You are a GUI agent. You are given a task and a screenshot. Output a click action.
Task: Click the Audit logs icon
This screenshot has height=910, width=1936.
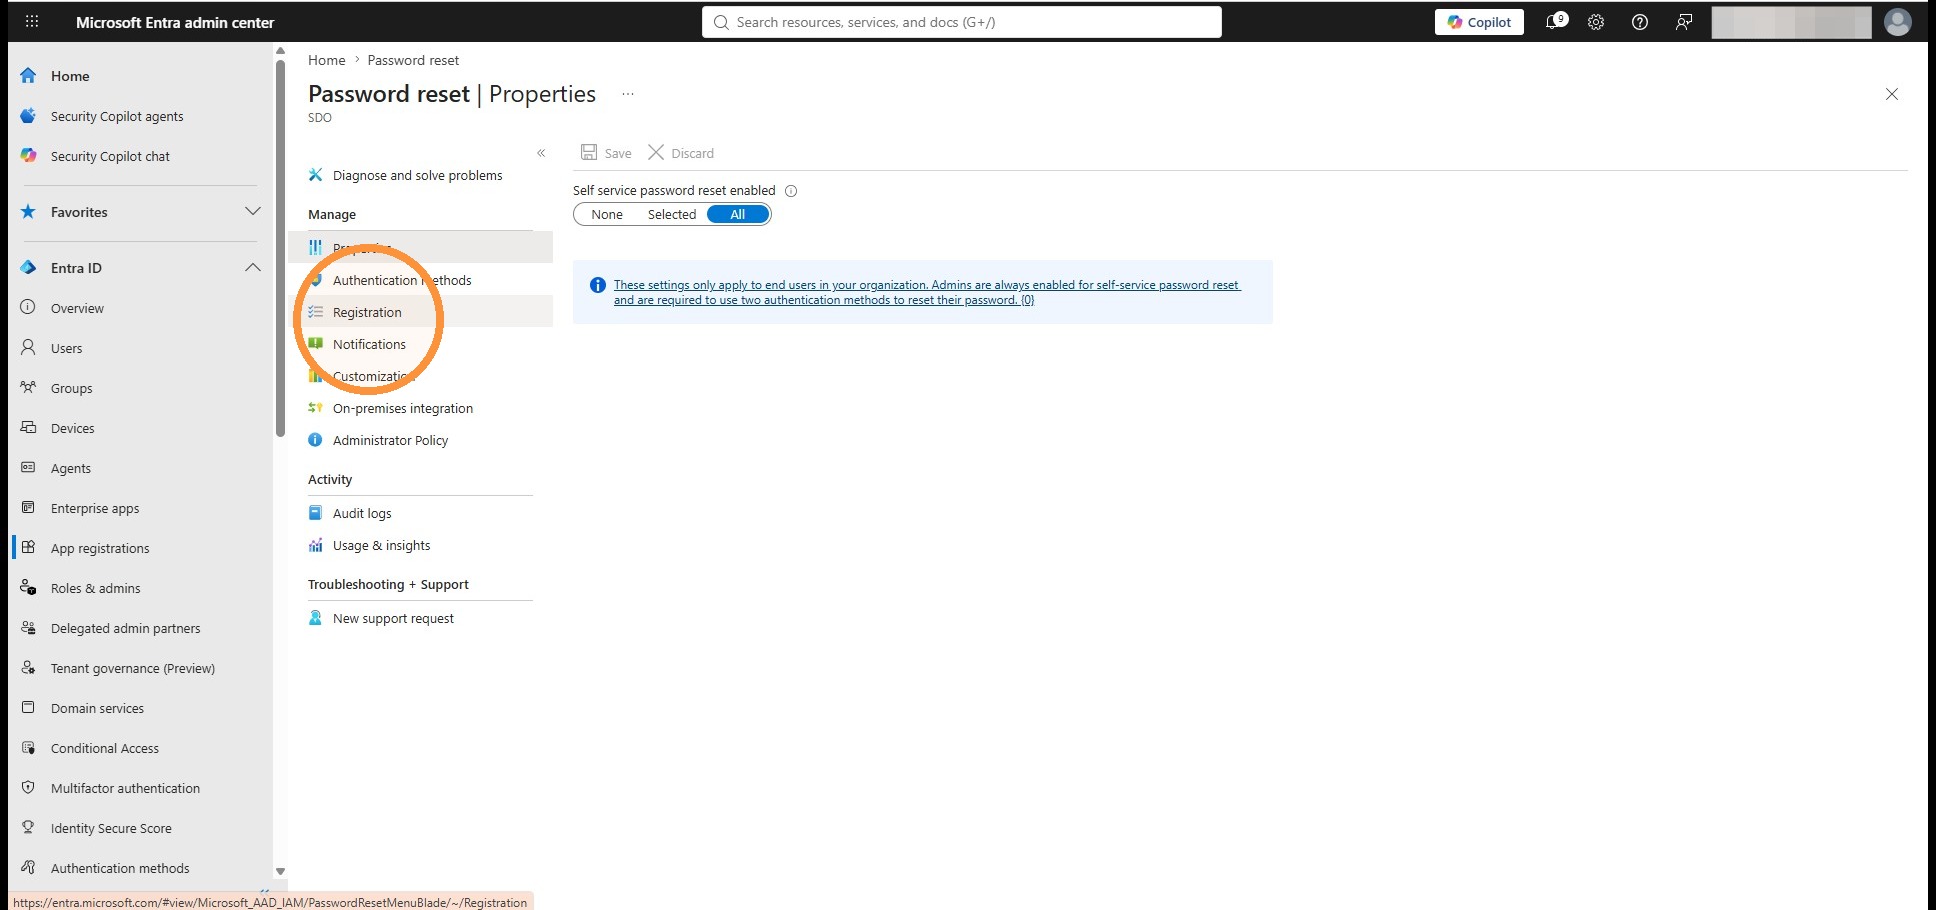[315, 513]
